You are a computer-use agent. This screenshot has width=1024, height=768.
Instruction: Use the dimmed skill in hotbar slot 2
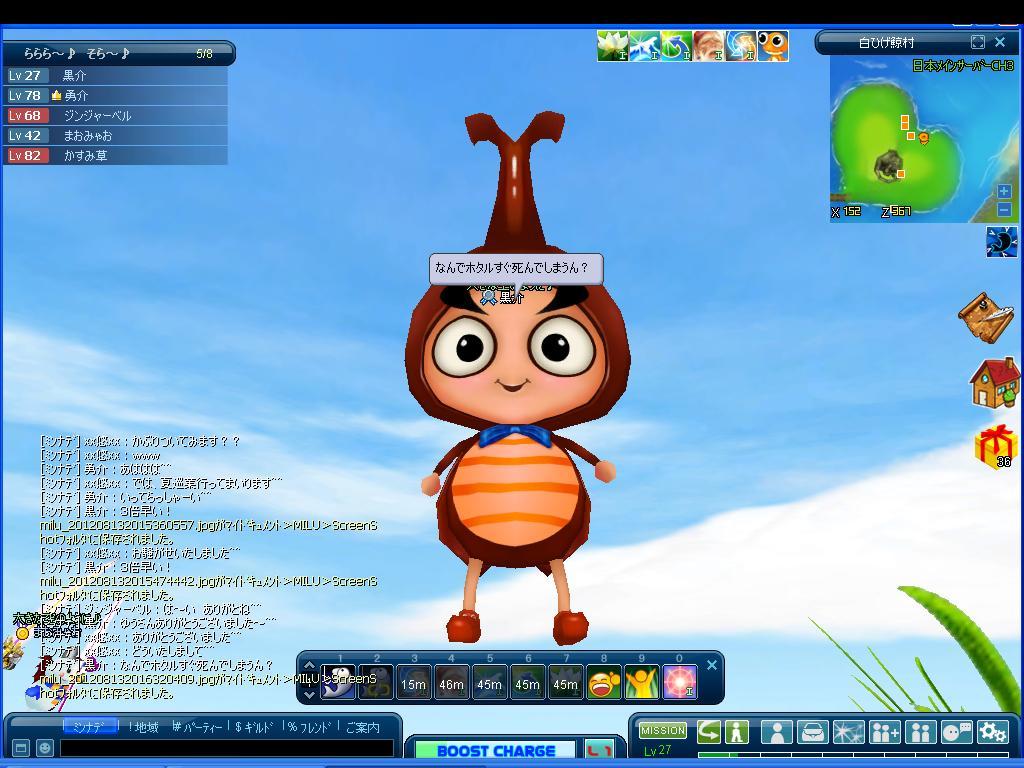coord(376,682)
